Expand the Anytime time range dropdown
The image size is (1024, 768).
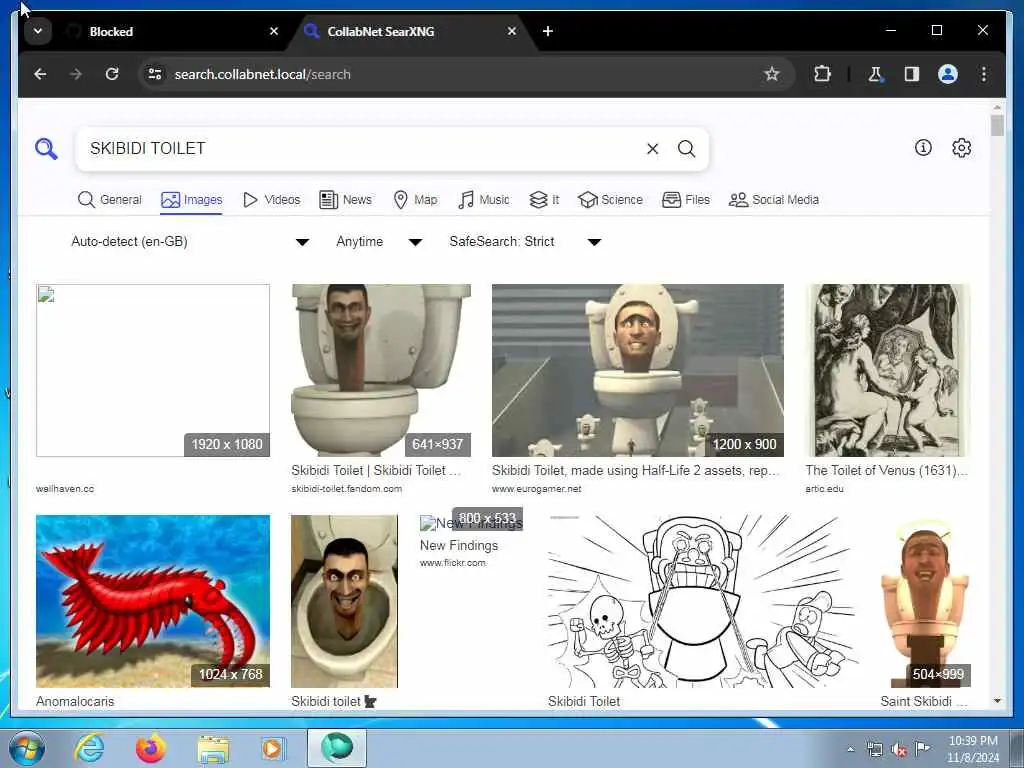click(379, 242)
